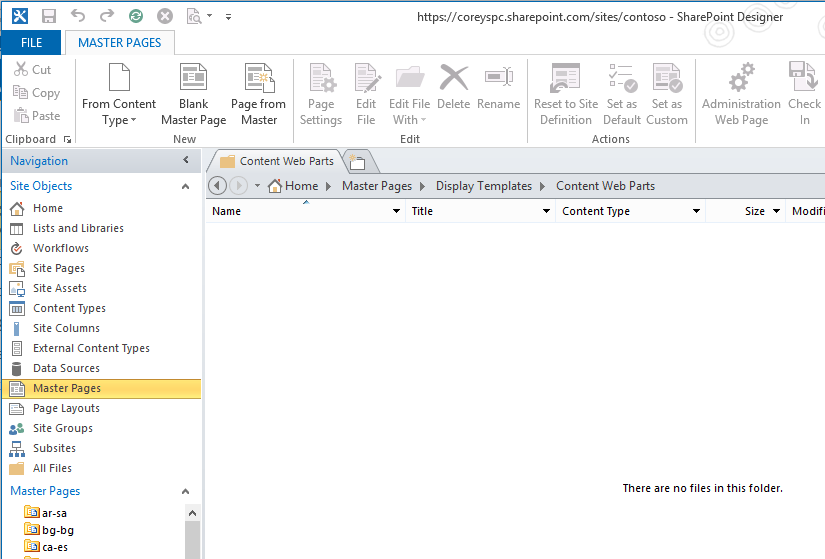Click Set as Custom
Image resolution: width=825 pixels, height=559 pixels.
667,95
